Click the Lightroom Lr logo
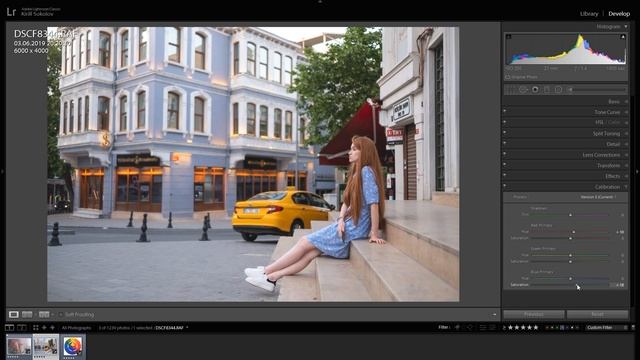This screenshot has height=360, width=640. [11, 12]
